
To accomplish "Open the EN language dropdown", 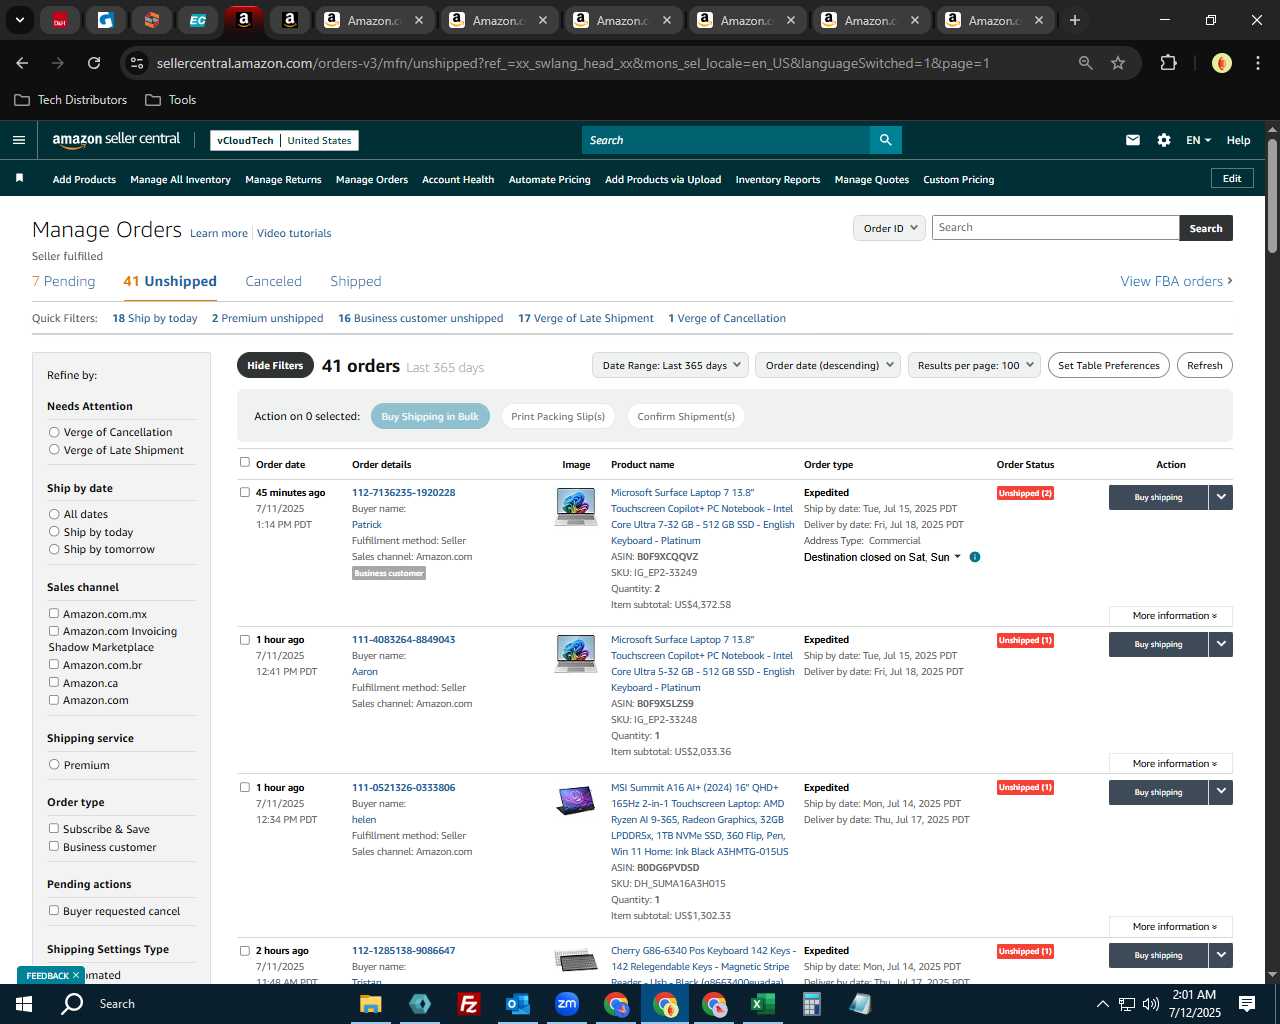I will point(1198,140).
